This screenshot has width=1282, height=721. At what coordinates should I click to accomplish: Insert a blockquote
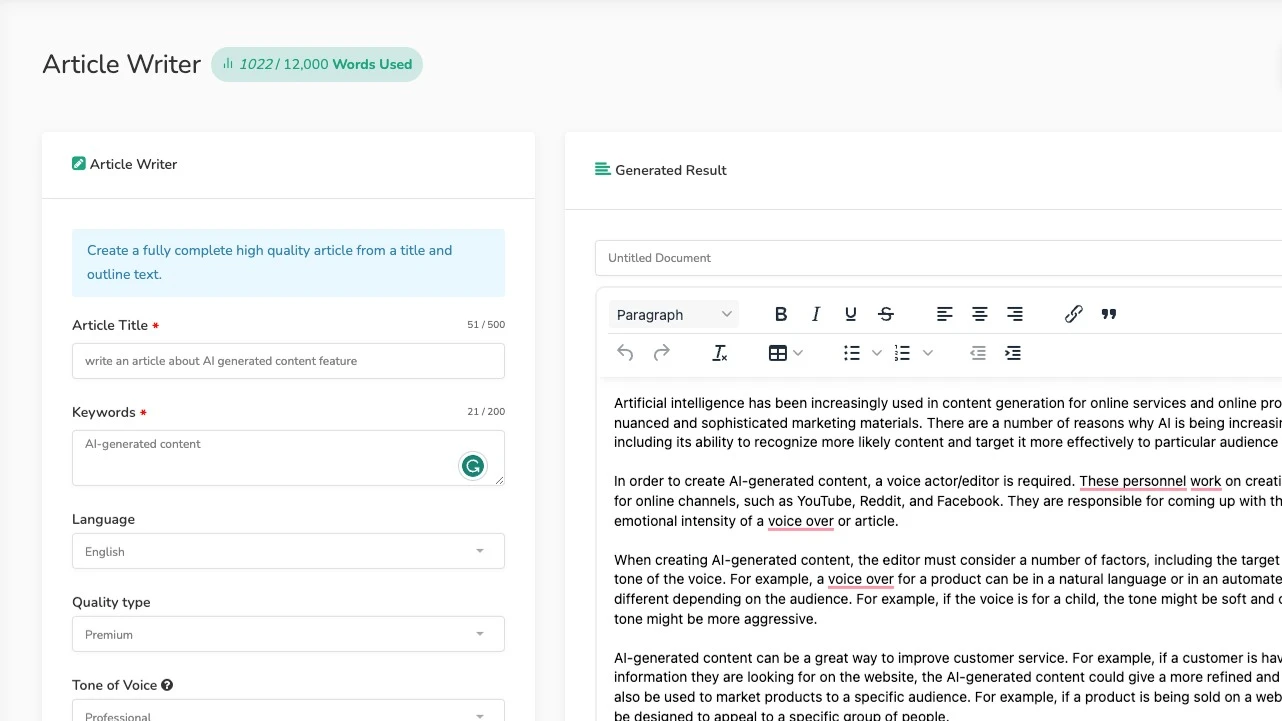(1108, 313)
